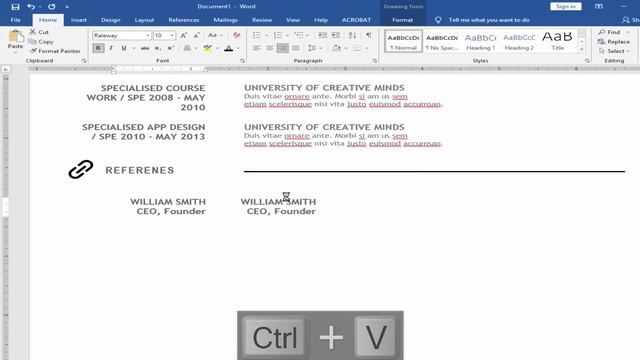Activate Format Painter
This screenshot has height=360, width=640.
[x=55, y=51]
